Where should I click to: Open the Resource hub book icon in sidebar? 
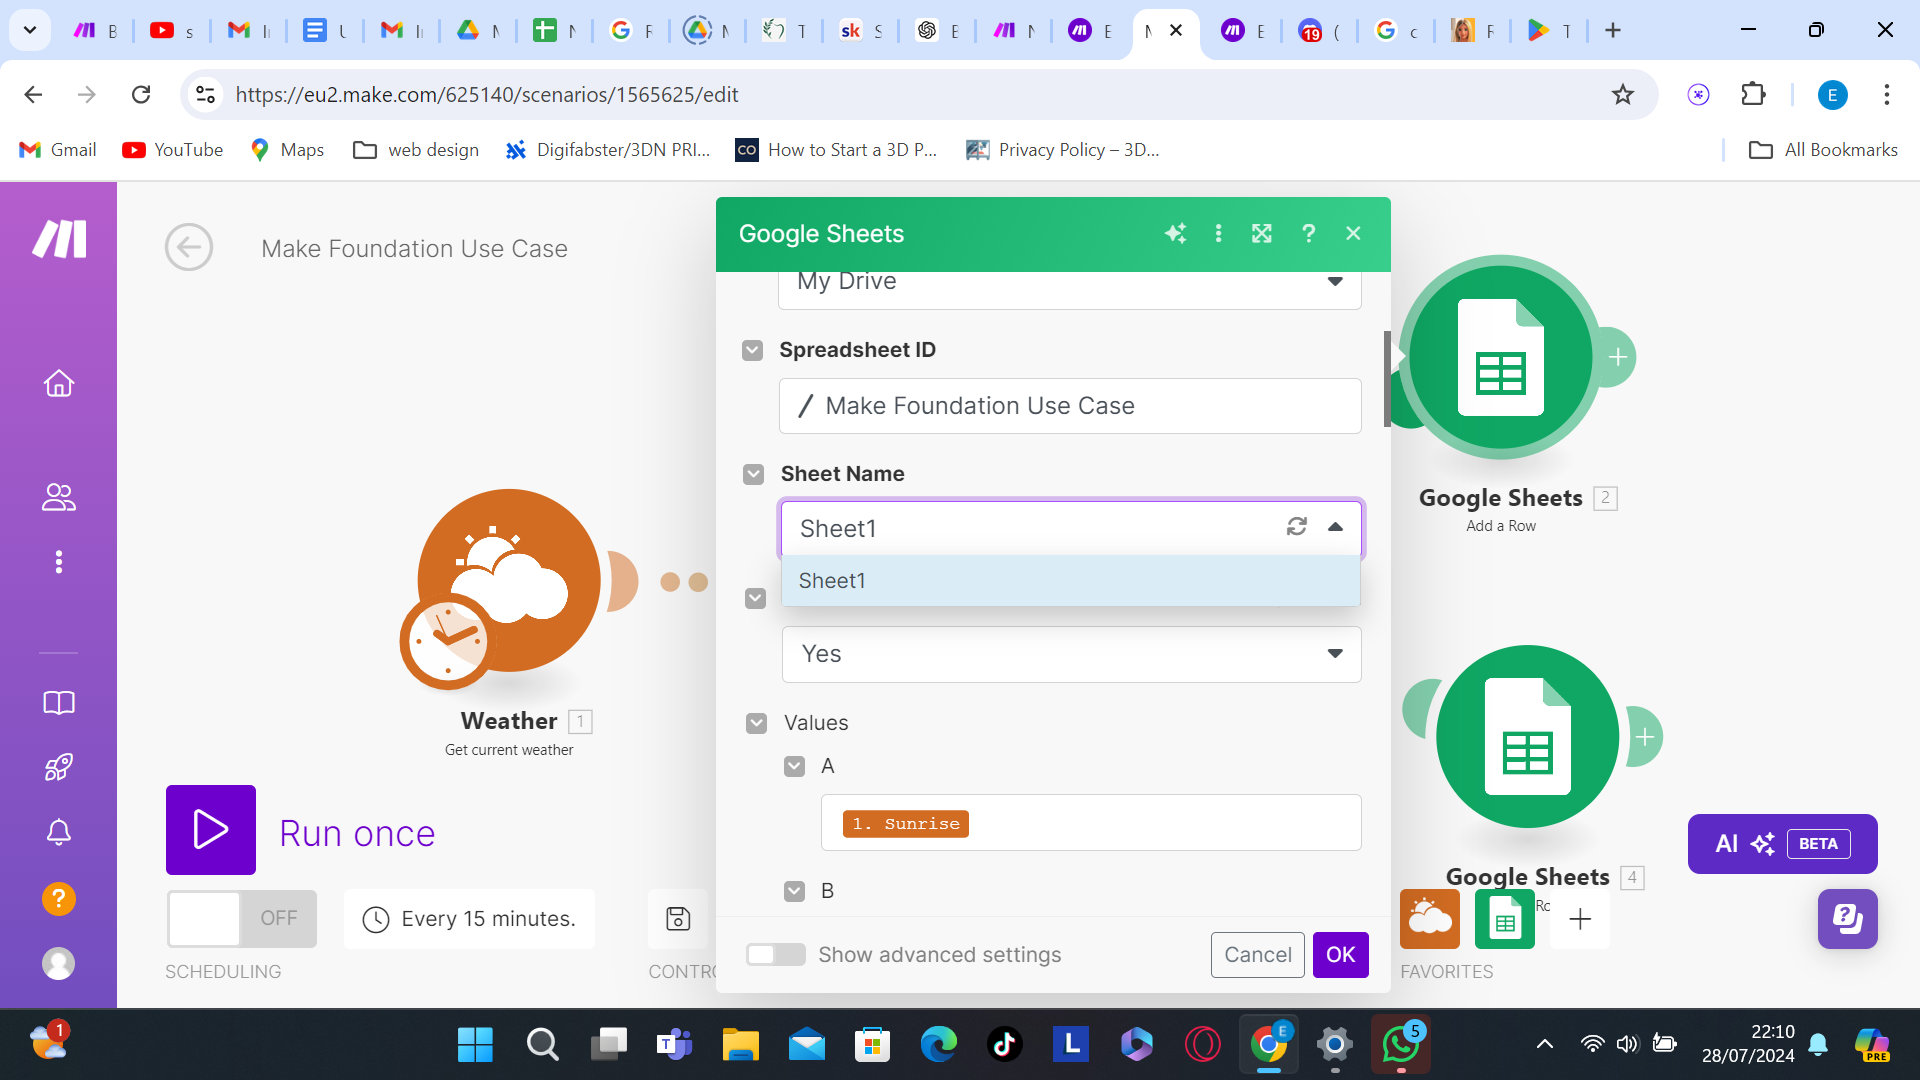coord(59,703)
